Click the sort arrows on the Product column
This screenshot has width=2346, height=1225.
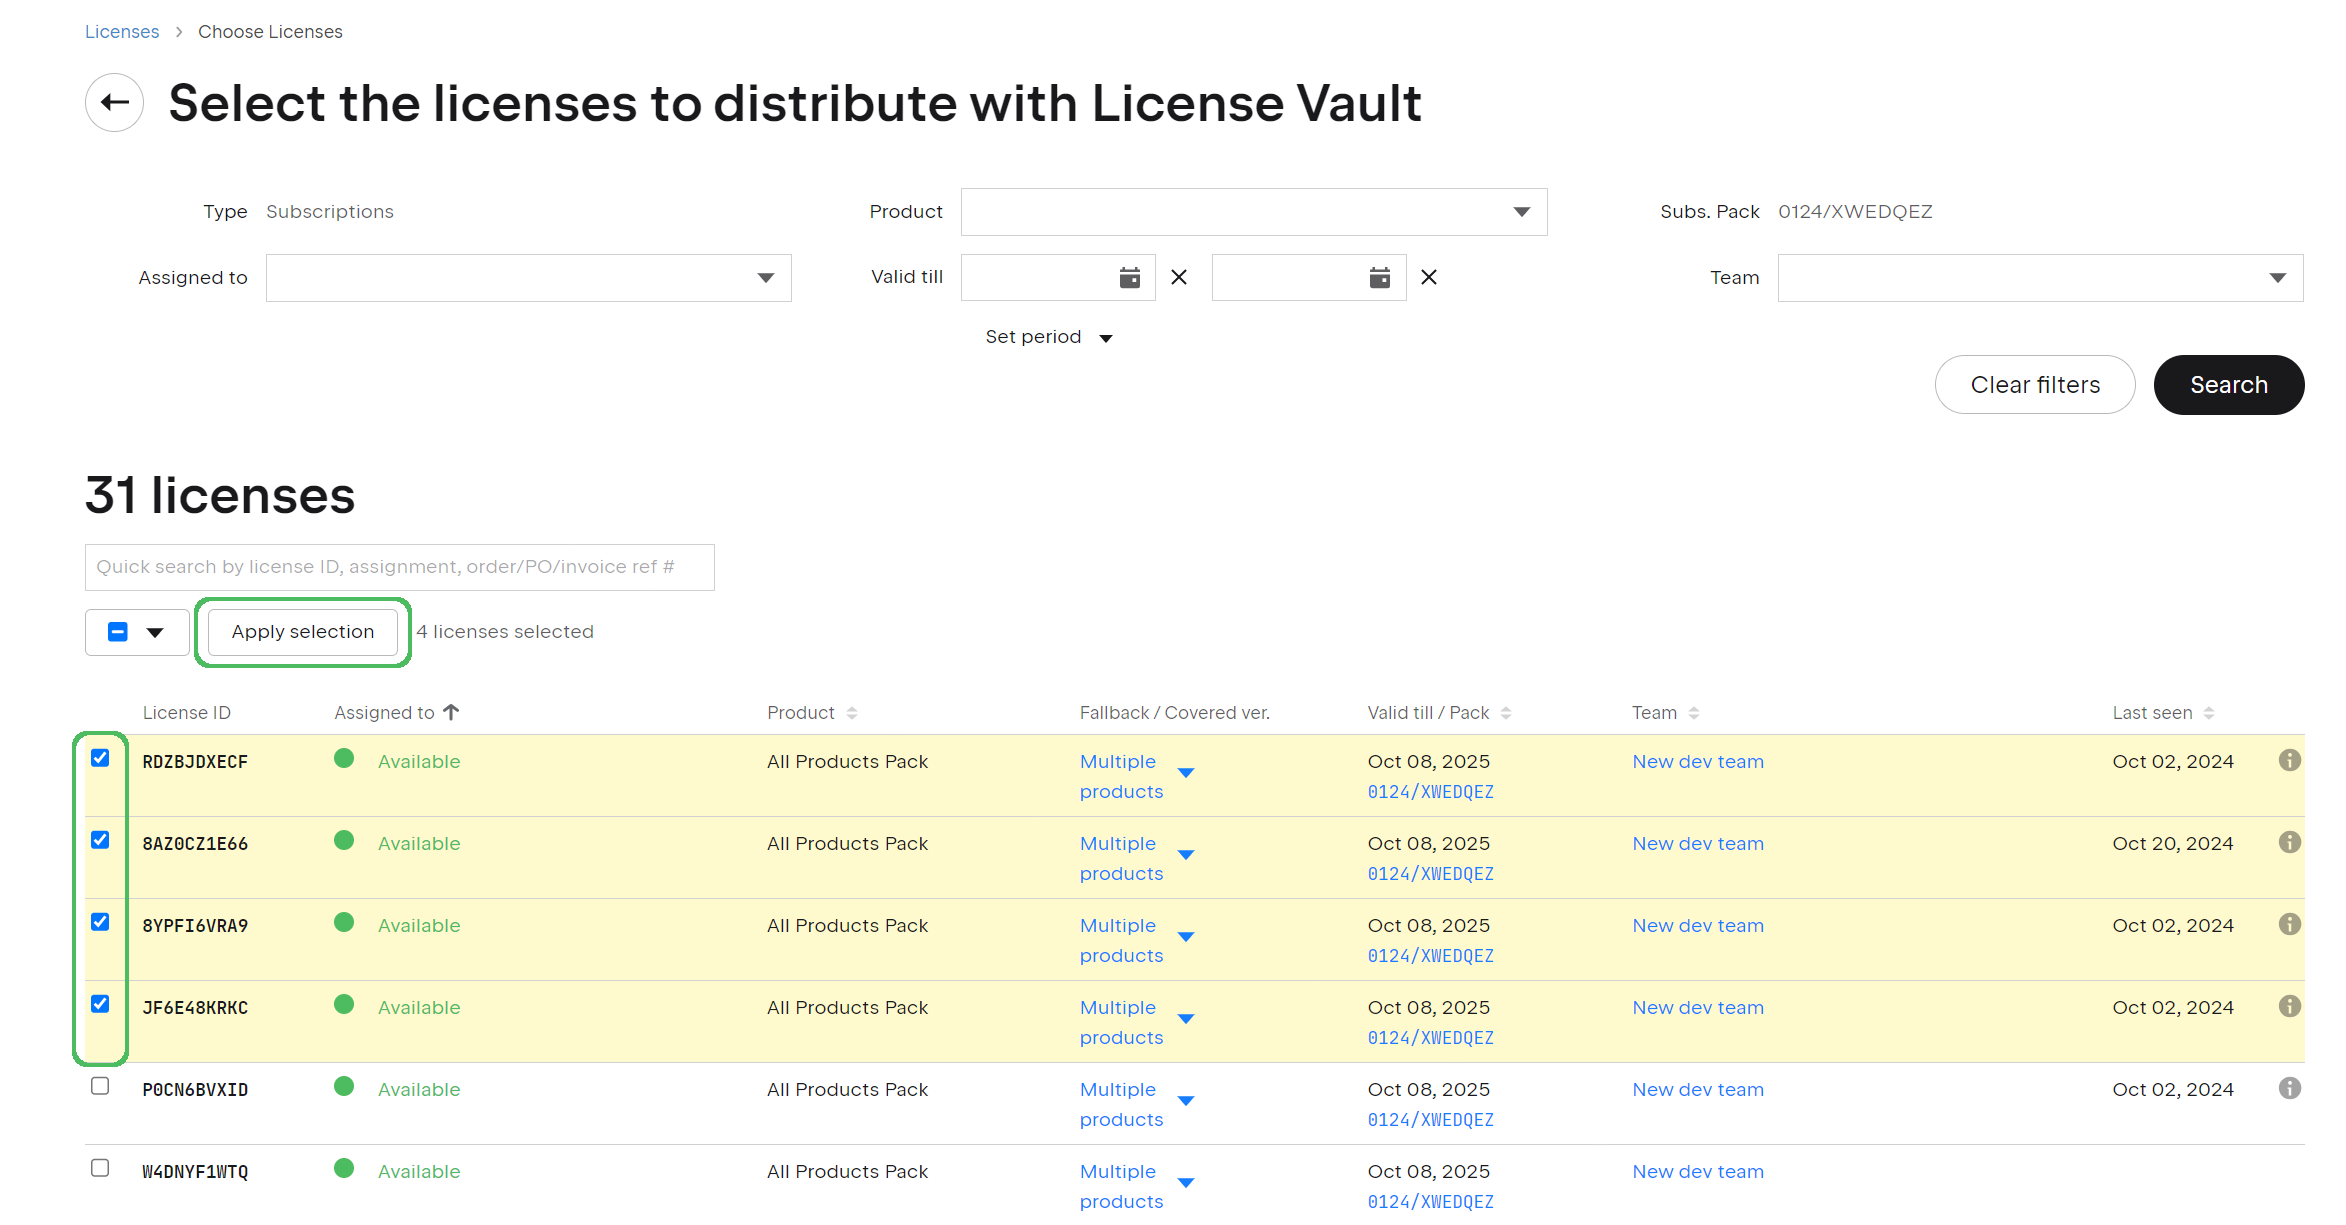[852, 712]
